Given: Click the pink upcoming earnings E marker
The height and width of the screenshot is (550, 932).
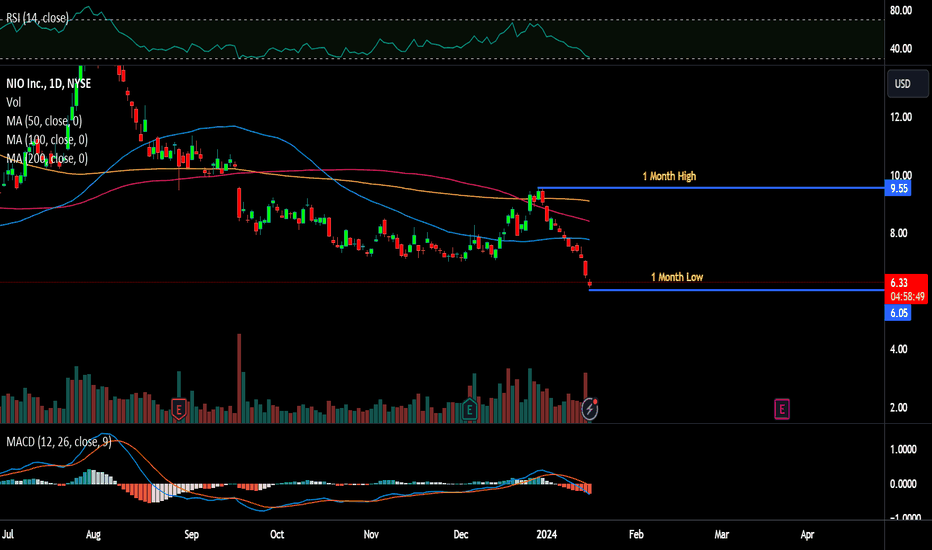Looking at the screenshot, I should pyautogui.click(x=782, y=409).
